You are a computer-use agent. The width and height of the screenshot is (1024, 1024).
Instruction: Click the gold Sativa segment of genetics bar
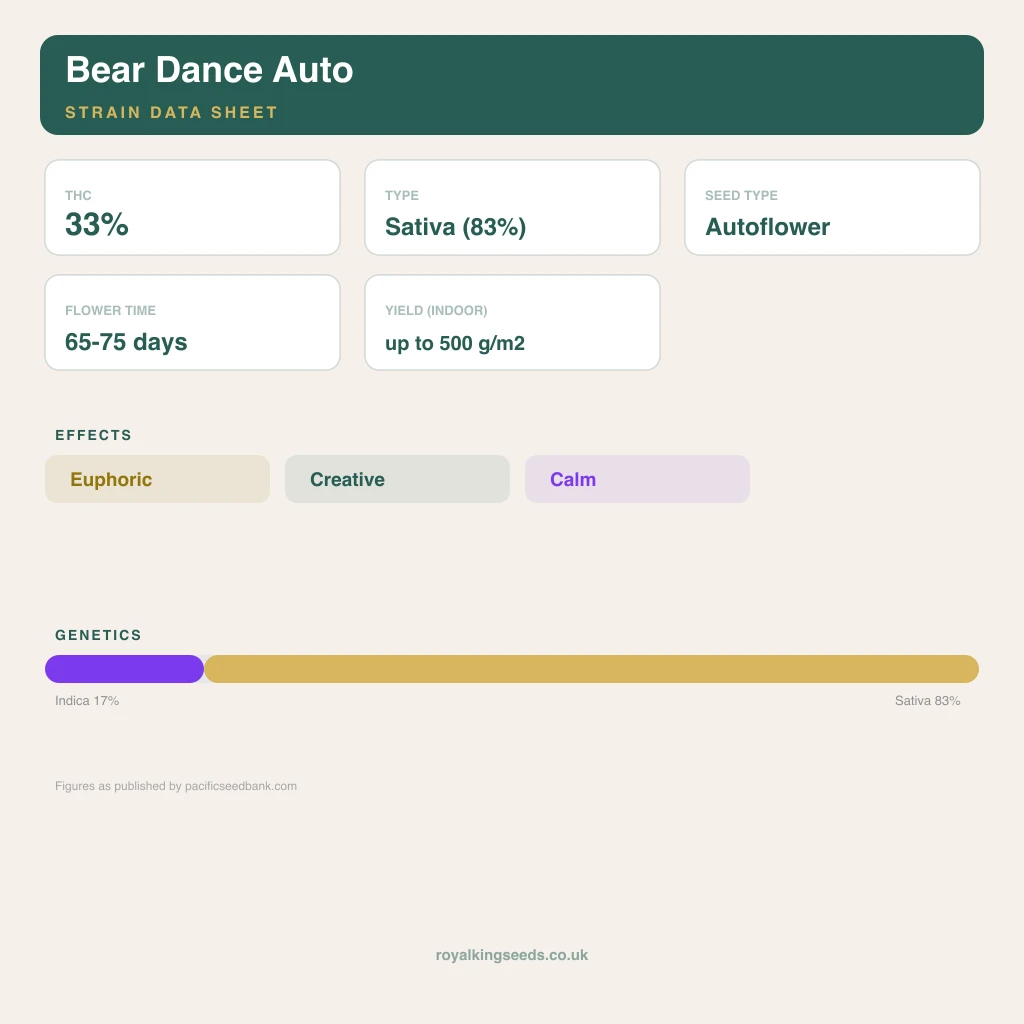[x=591, y=669]
